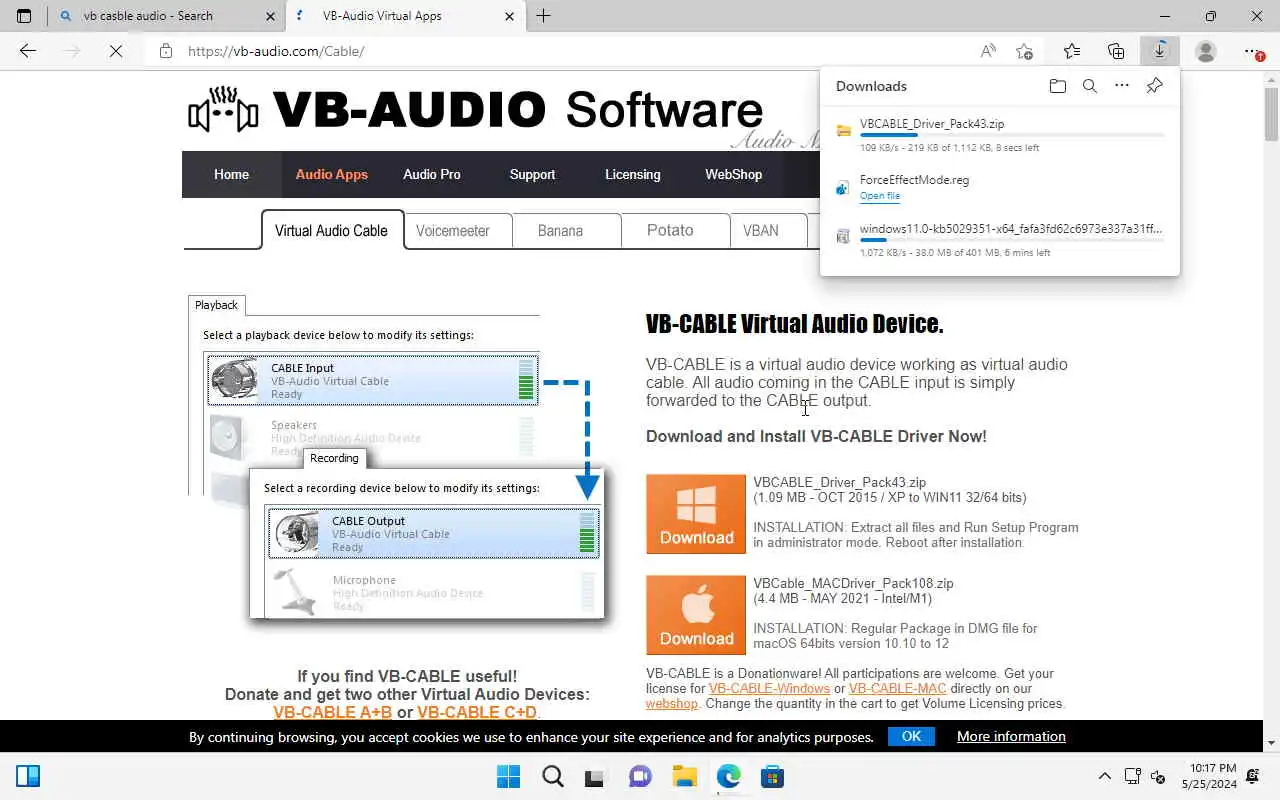Open tab actions menu icon
This screenshot has height=800, width=1280.
[24, 16]
